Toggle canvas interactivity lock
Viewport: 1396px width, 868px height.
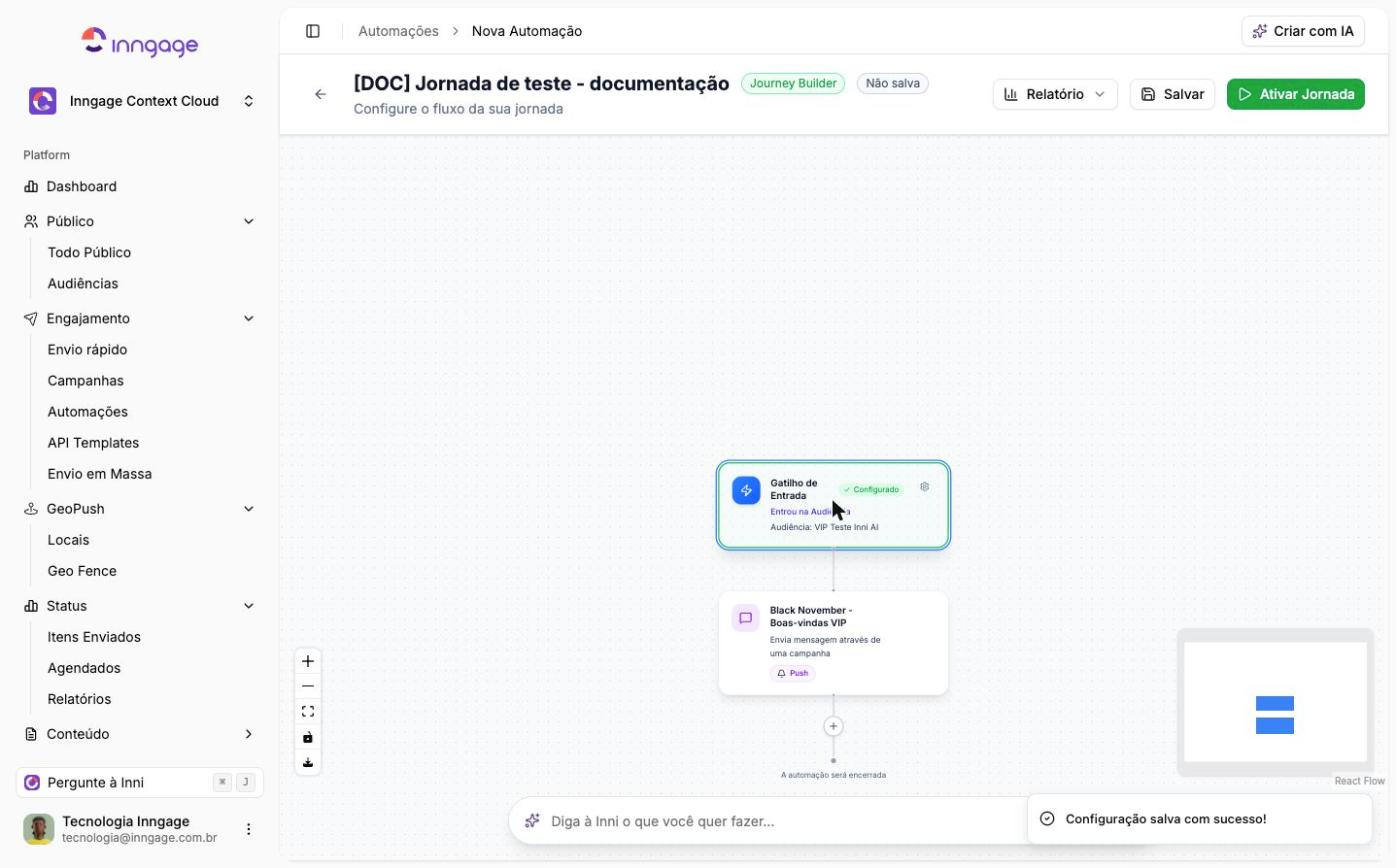coord(308,737)
